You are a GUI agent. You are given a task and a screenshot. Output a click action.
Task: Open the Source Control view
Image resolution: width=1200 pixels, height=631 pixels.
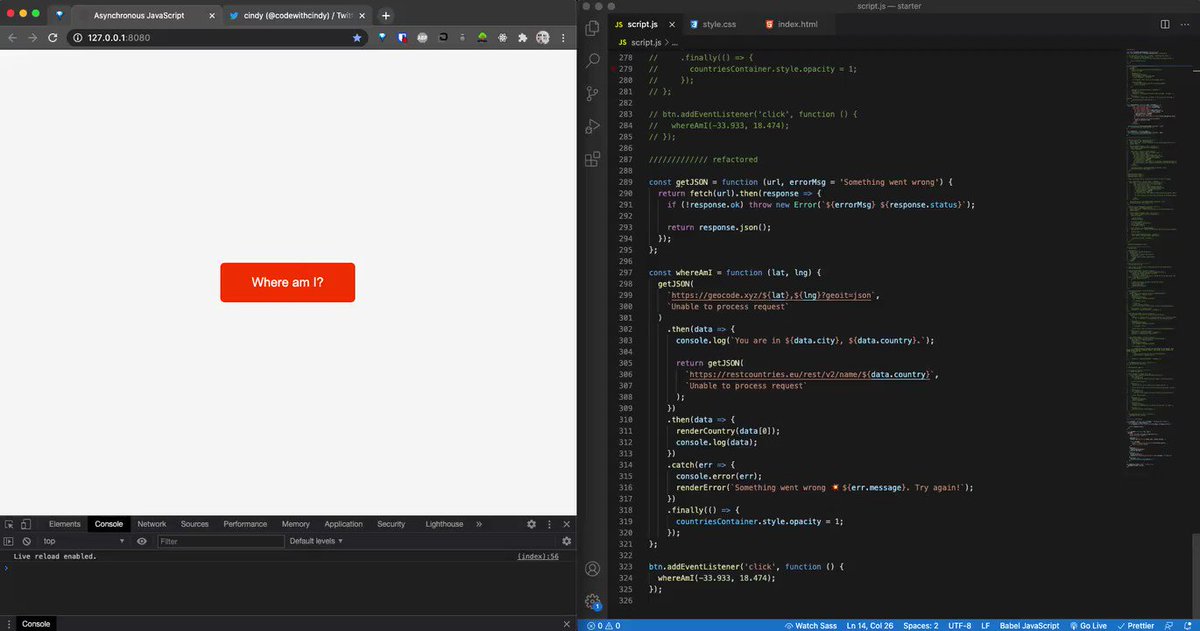[x=592, y=93]
